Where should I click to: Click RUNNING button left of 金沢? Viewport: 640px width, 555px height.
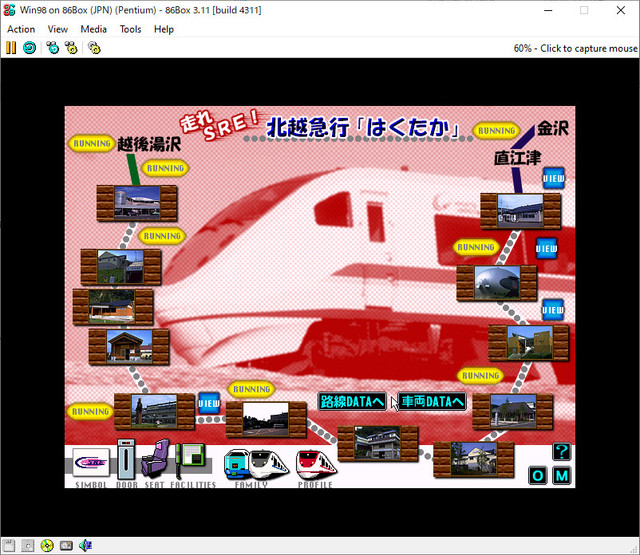[496, 131]
